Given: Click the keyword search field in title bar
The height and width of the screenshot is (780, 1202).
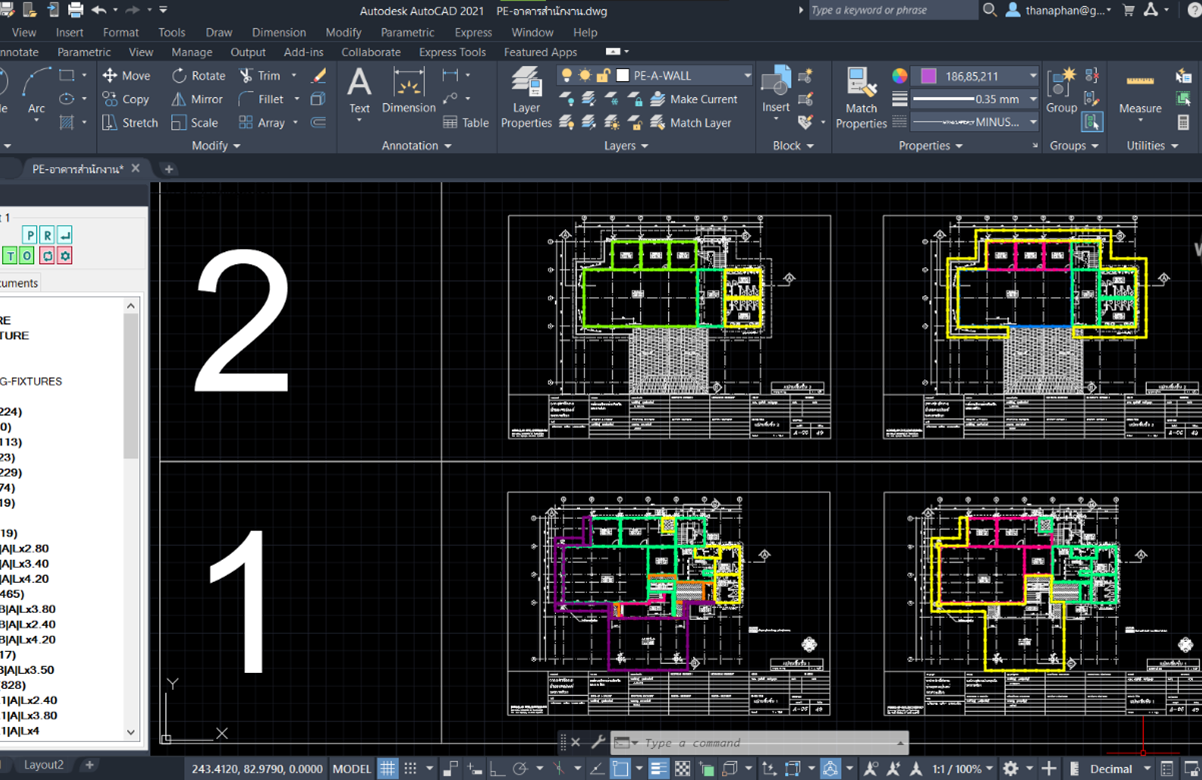Looking at the screenshot, I should click(x=892, y=10).
